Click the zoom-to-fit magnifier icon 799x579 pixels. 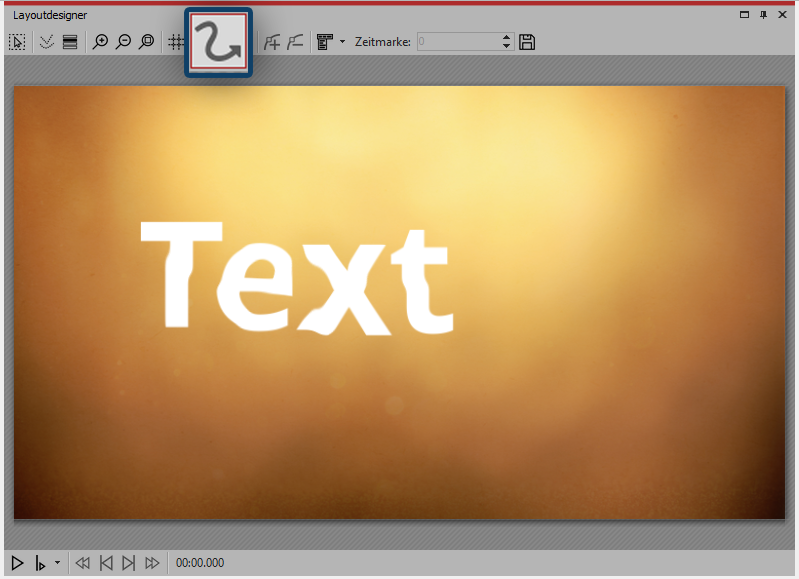tap(147, 42)
